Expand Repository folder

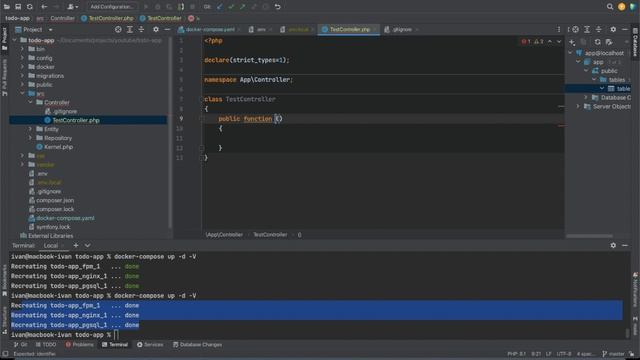(30, 138)
